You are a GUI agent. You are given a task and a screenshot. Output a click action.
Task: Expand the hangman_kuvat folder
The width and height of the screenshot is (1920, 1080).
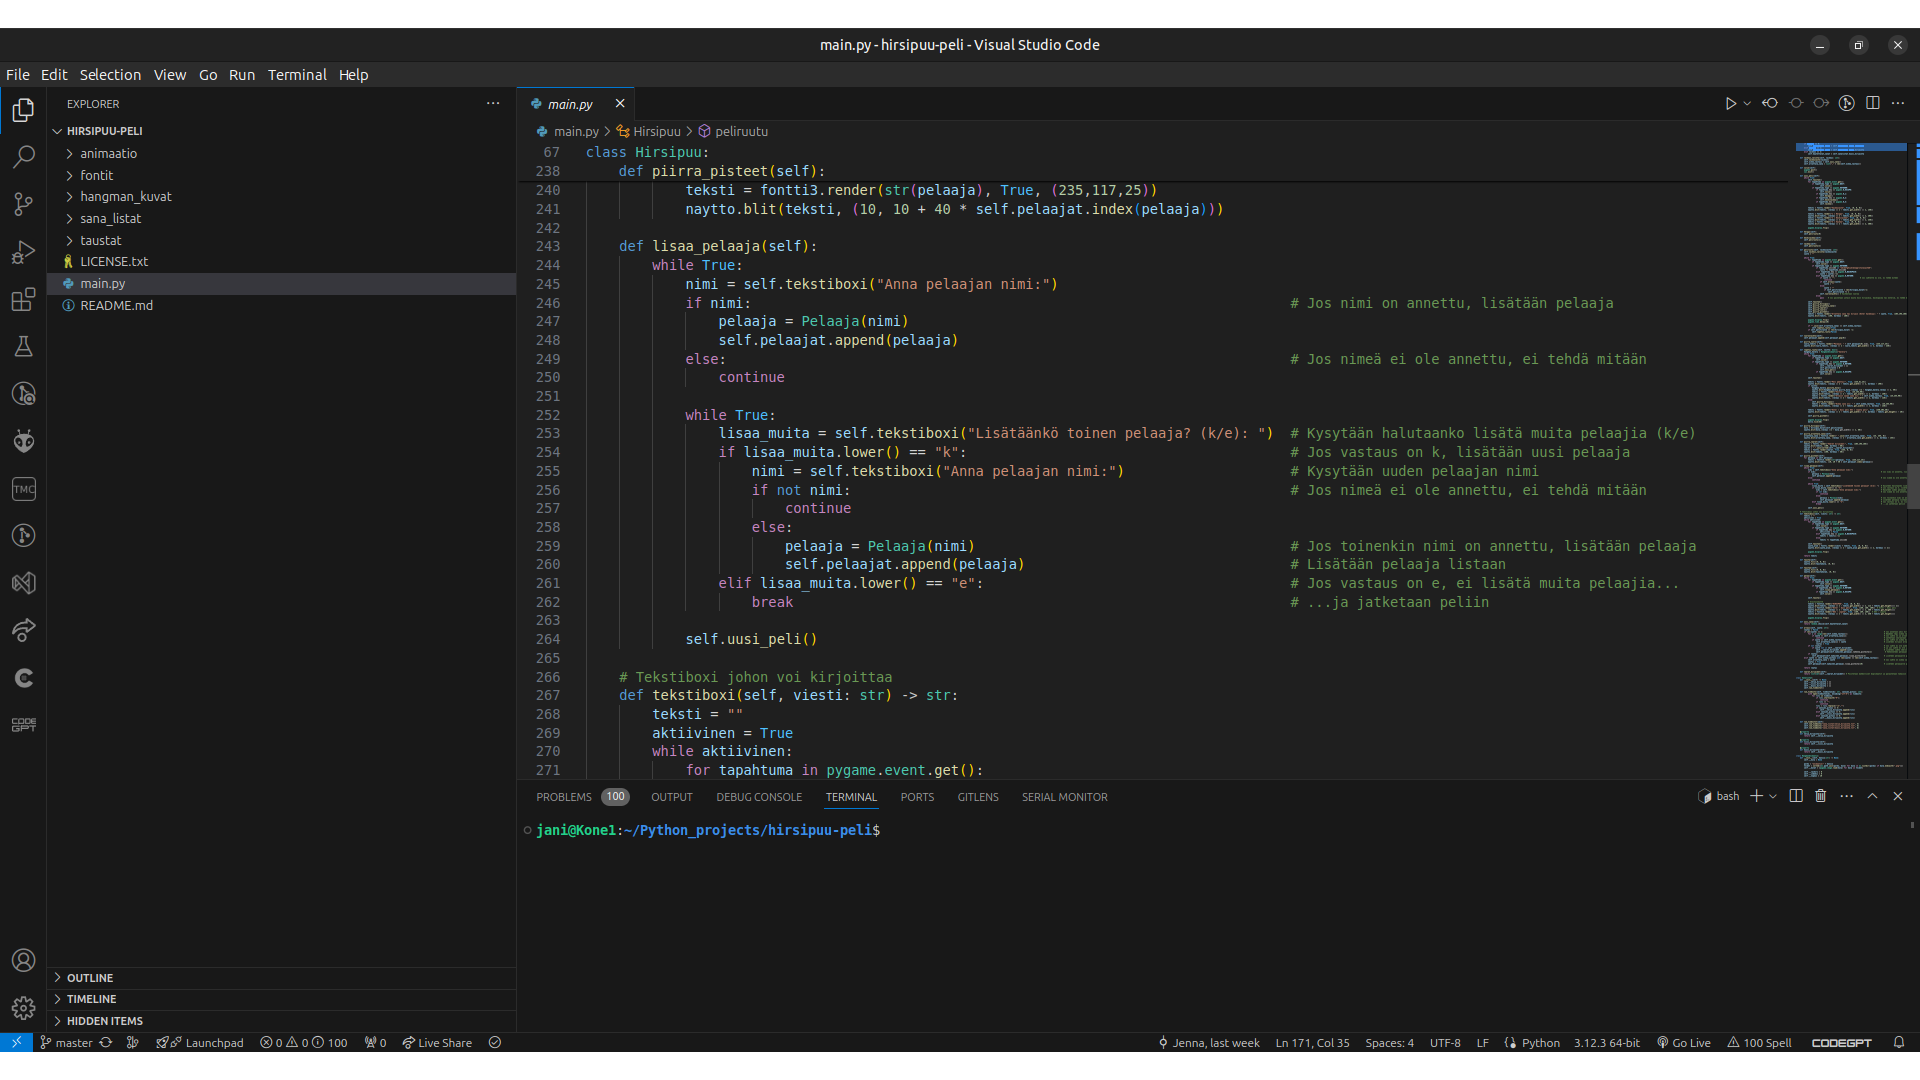point(125,197)
